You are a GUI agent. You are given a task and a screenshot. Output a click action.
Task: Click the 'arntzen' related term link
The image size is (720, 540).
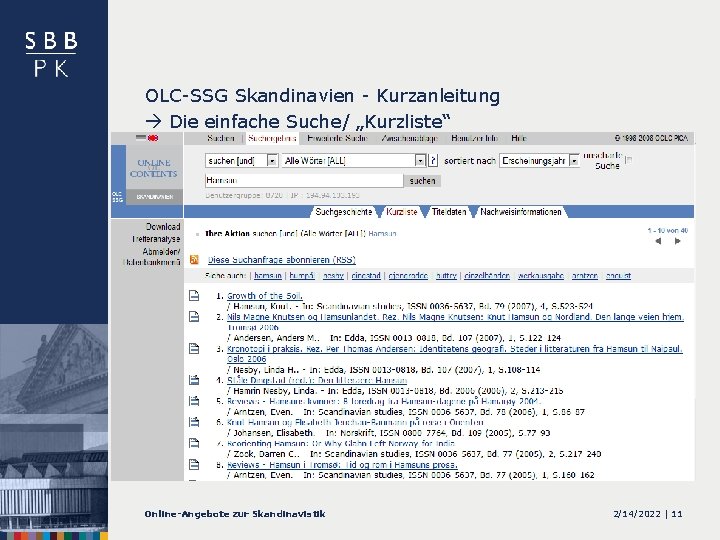585,276
